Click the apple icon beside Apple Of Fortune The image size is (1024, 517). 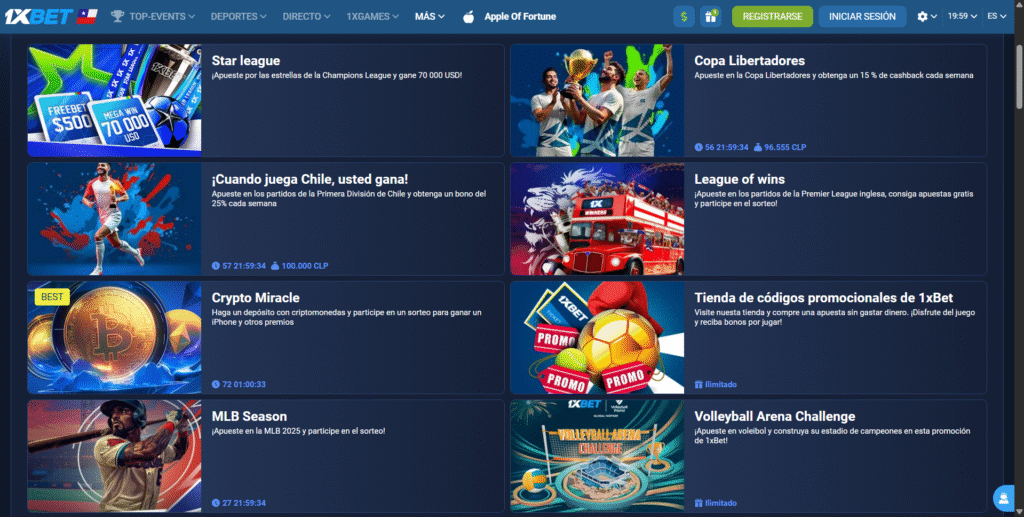coord(468,17)
